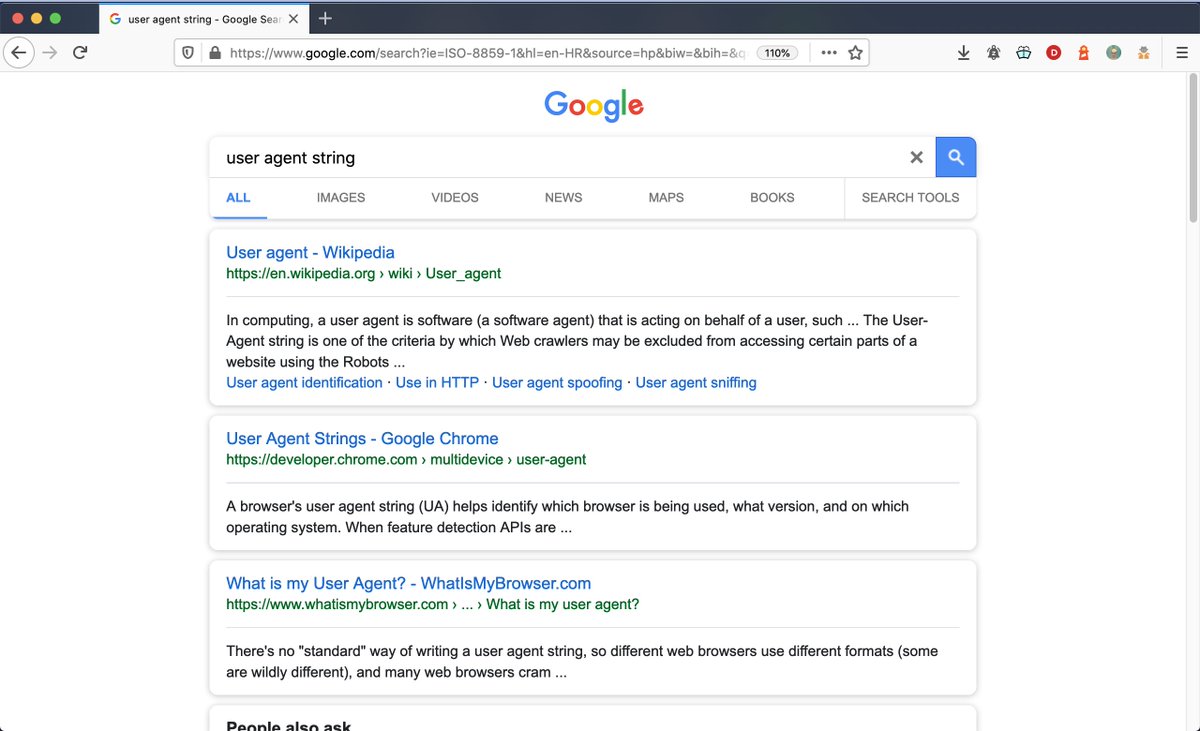Open User agent spoofing sublink
This screenshot has height=731, width=1200.
coord(557,382)
